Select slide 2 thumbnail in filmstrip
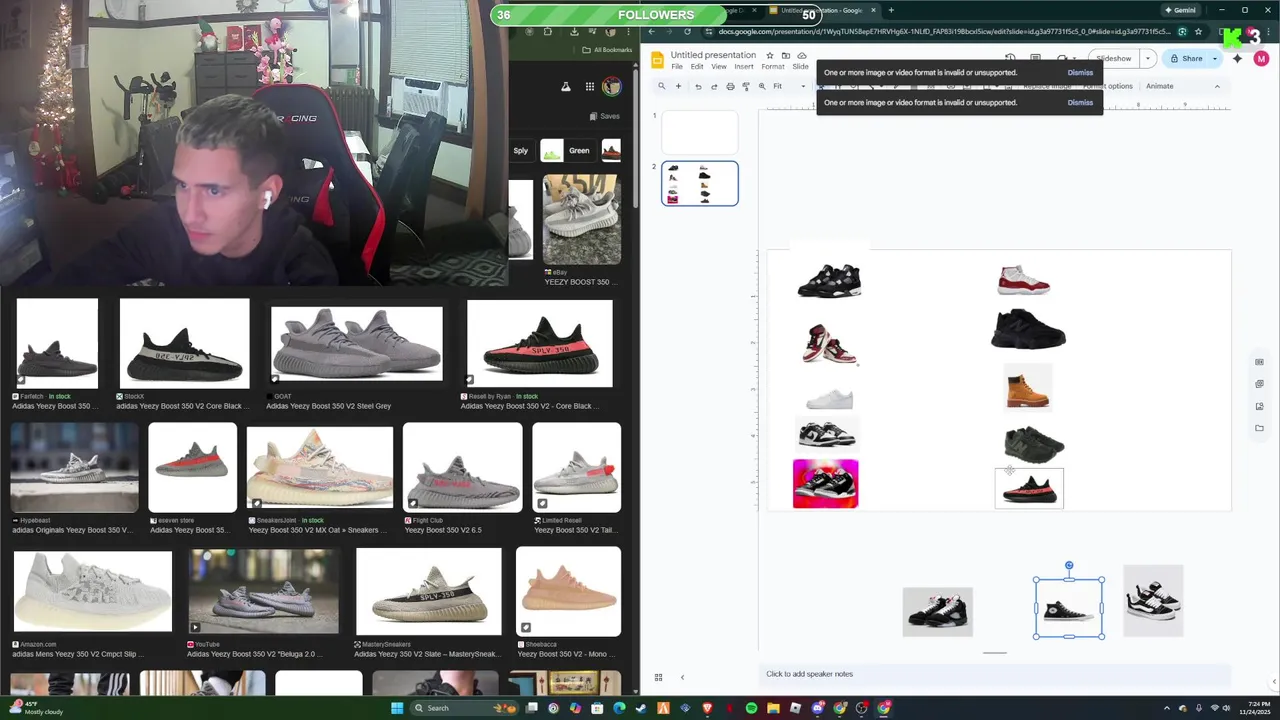1280x720 pixels. click(700, 183)
